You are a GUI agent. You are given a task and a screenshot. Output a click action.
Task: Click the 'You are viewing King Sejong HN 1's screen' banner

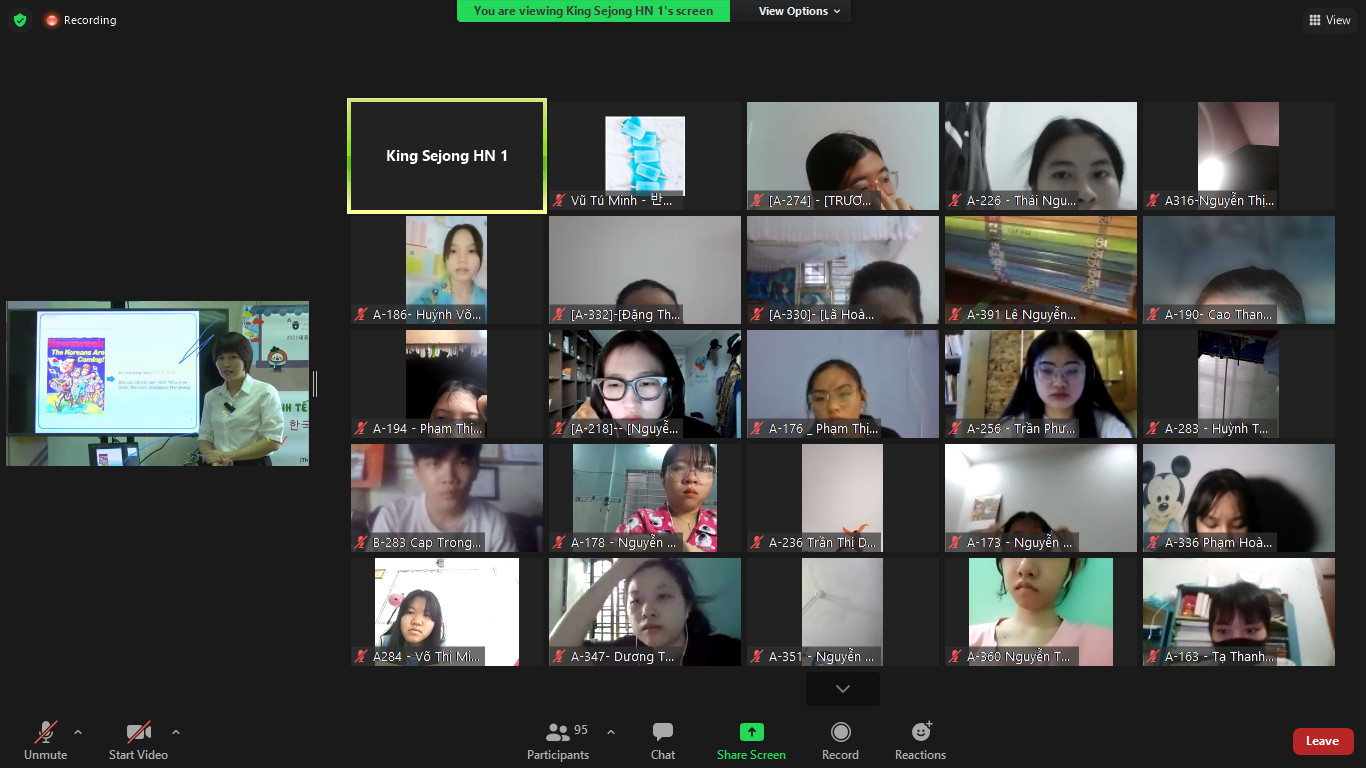coord(593,11)
